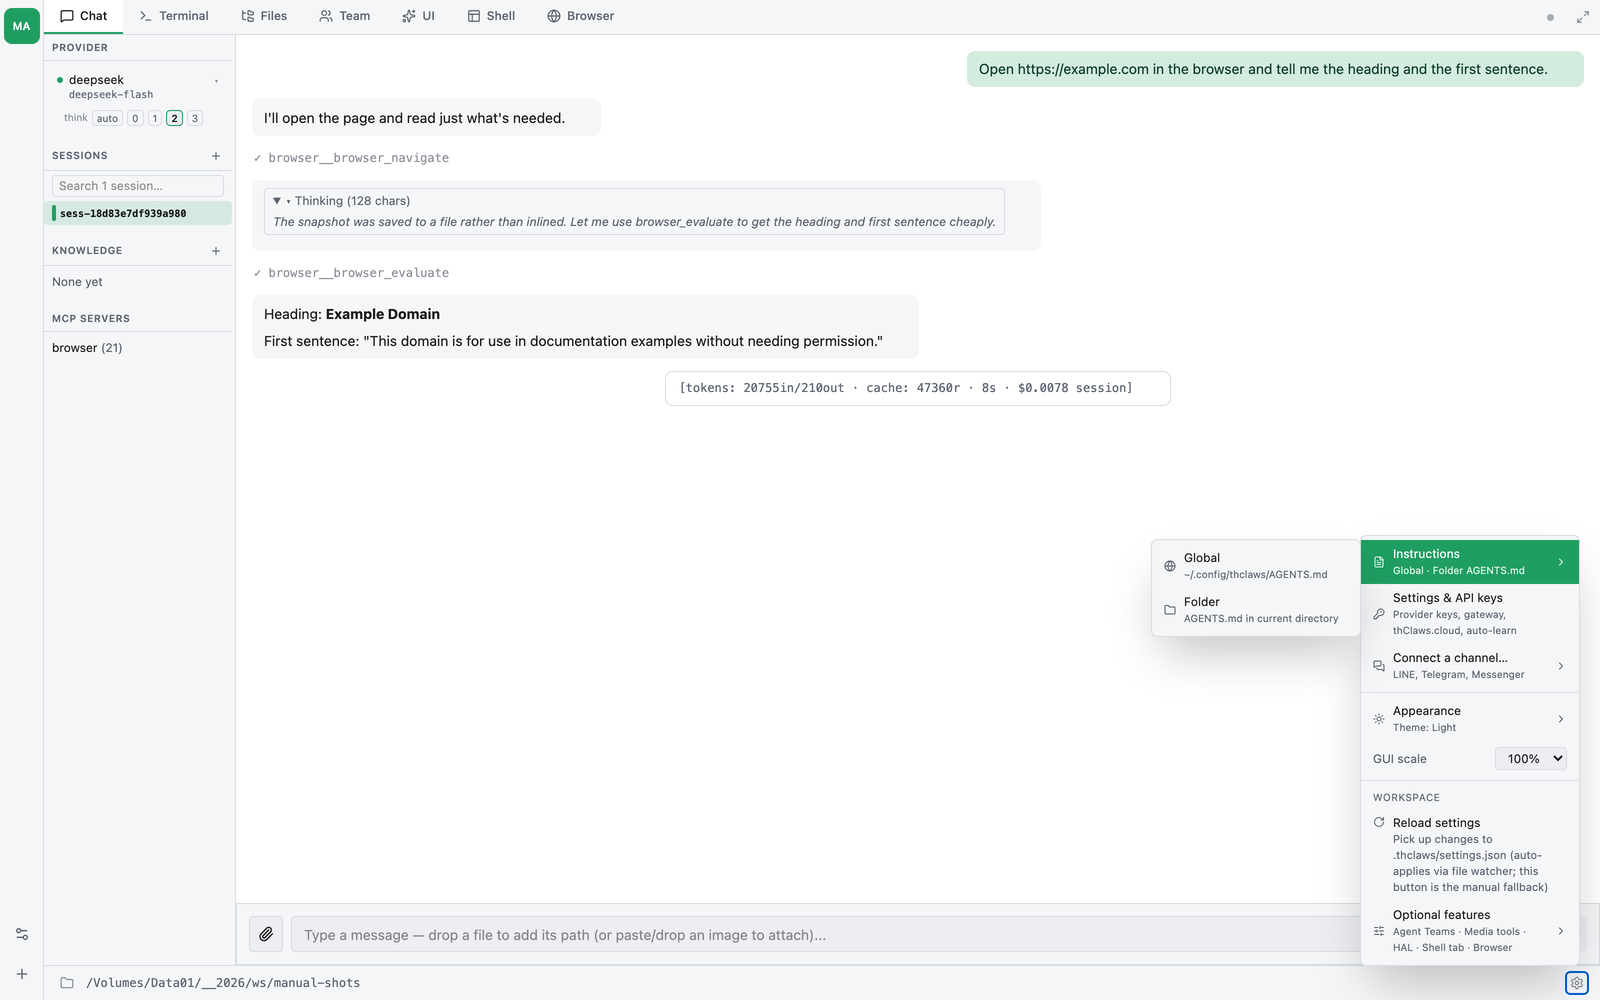This screenshot has height=1000, width=1600.
Task: Open Appearance theme submenu
Action: point(1470,719)
